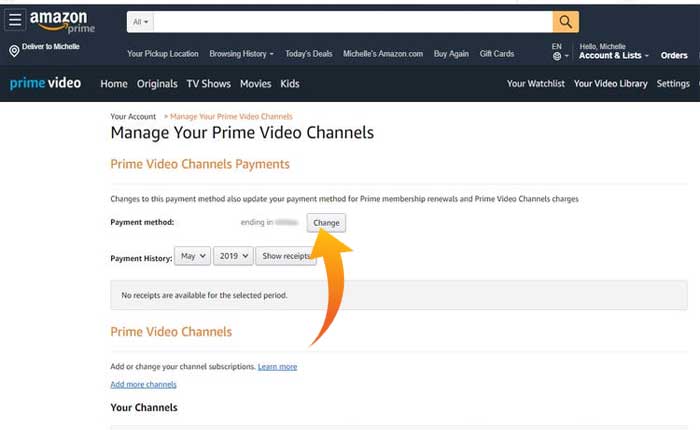Open the Originals tab in Prime Video
This screenshot has width=700, height=430.
(x=157, y=84)
